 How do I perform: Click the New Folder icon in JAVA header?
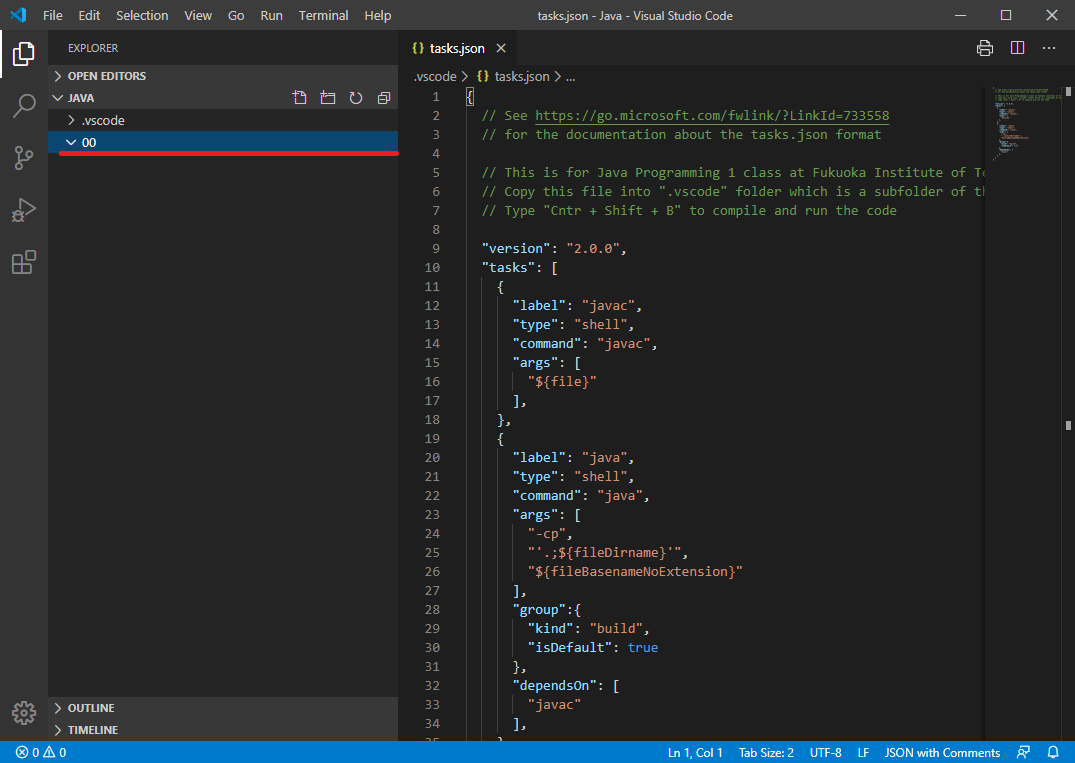[328, 98]
